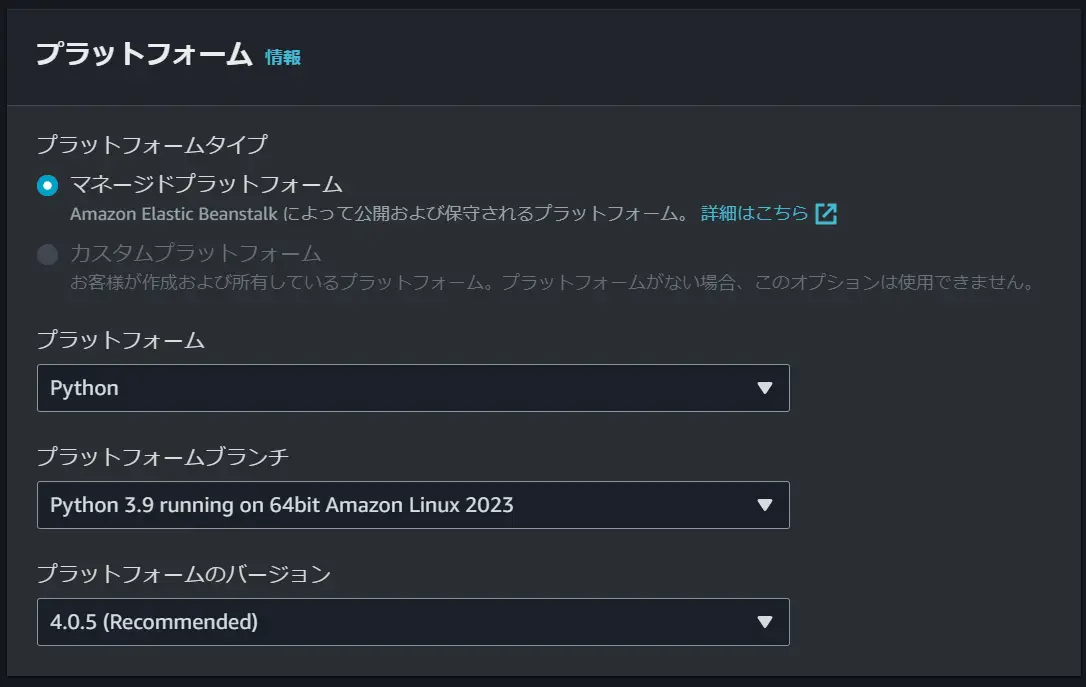Image resolution: width=1086 pixels, height=687 pixels.
Task: Click the arrow icon on the Python dropdown
Action: point(765,388)
